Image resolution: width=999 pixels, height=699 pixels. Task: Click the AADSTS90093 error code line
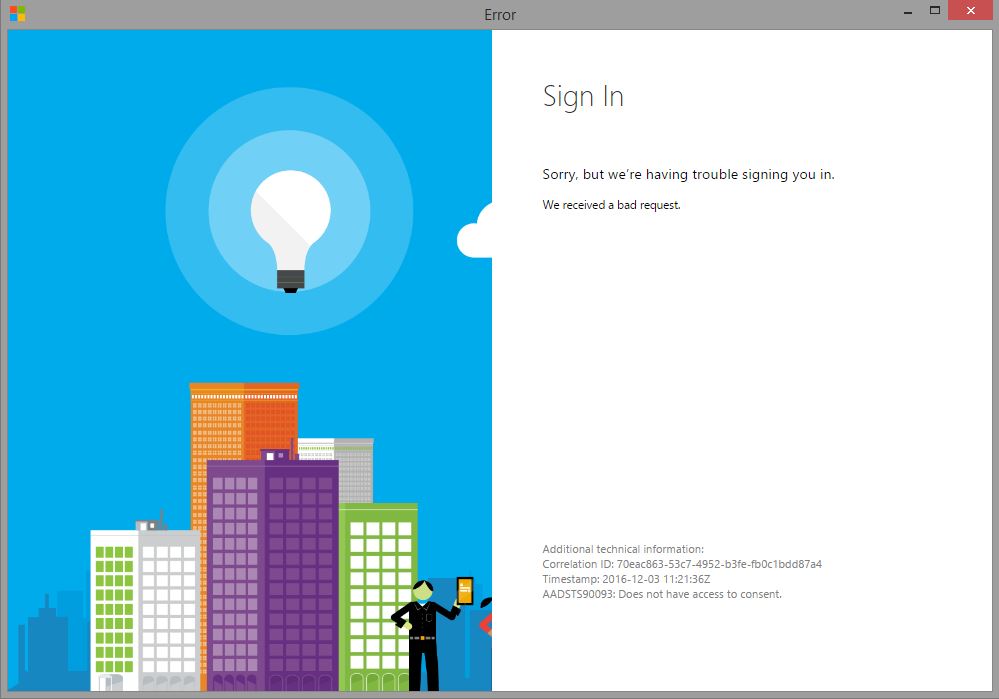(x=661, y=594)
